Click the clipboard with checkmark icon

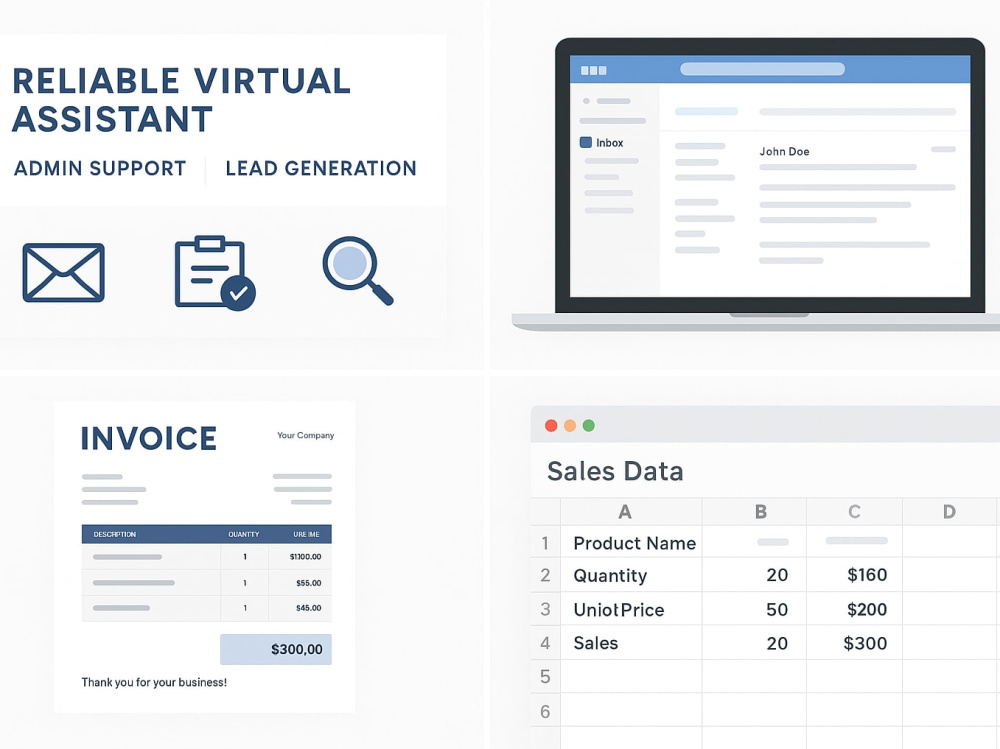[215, 273]
